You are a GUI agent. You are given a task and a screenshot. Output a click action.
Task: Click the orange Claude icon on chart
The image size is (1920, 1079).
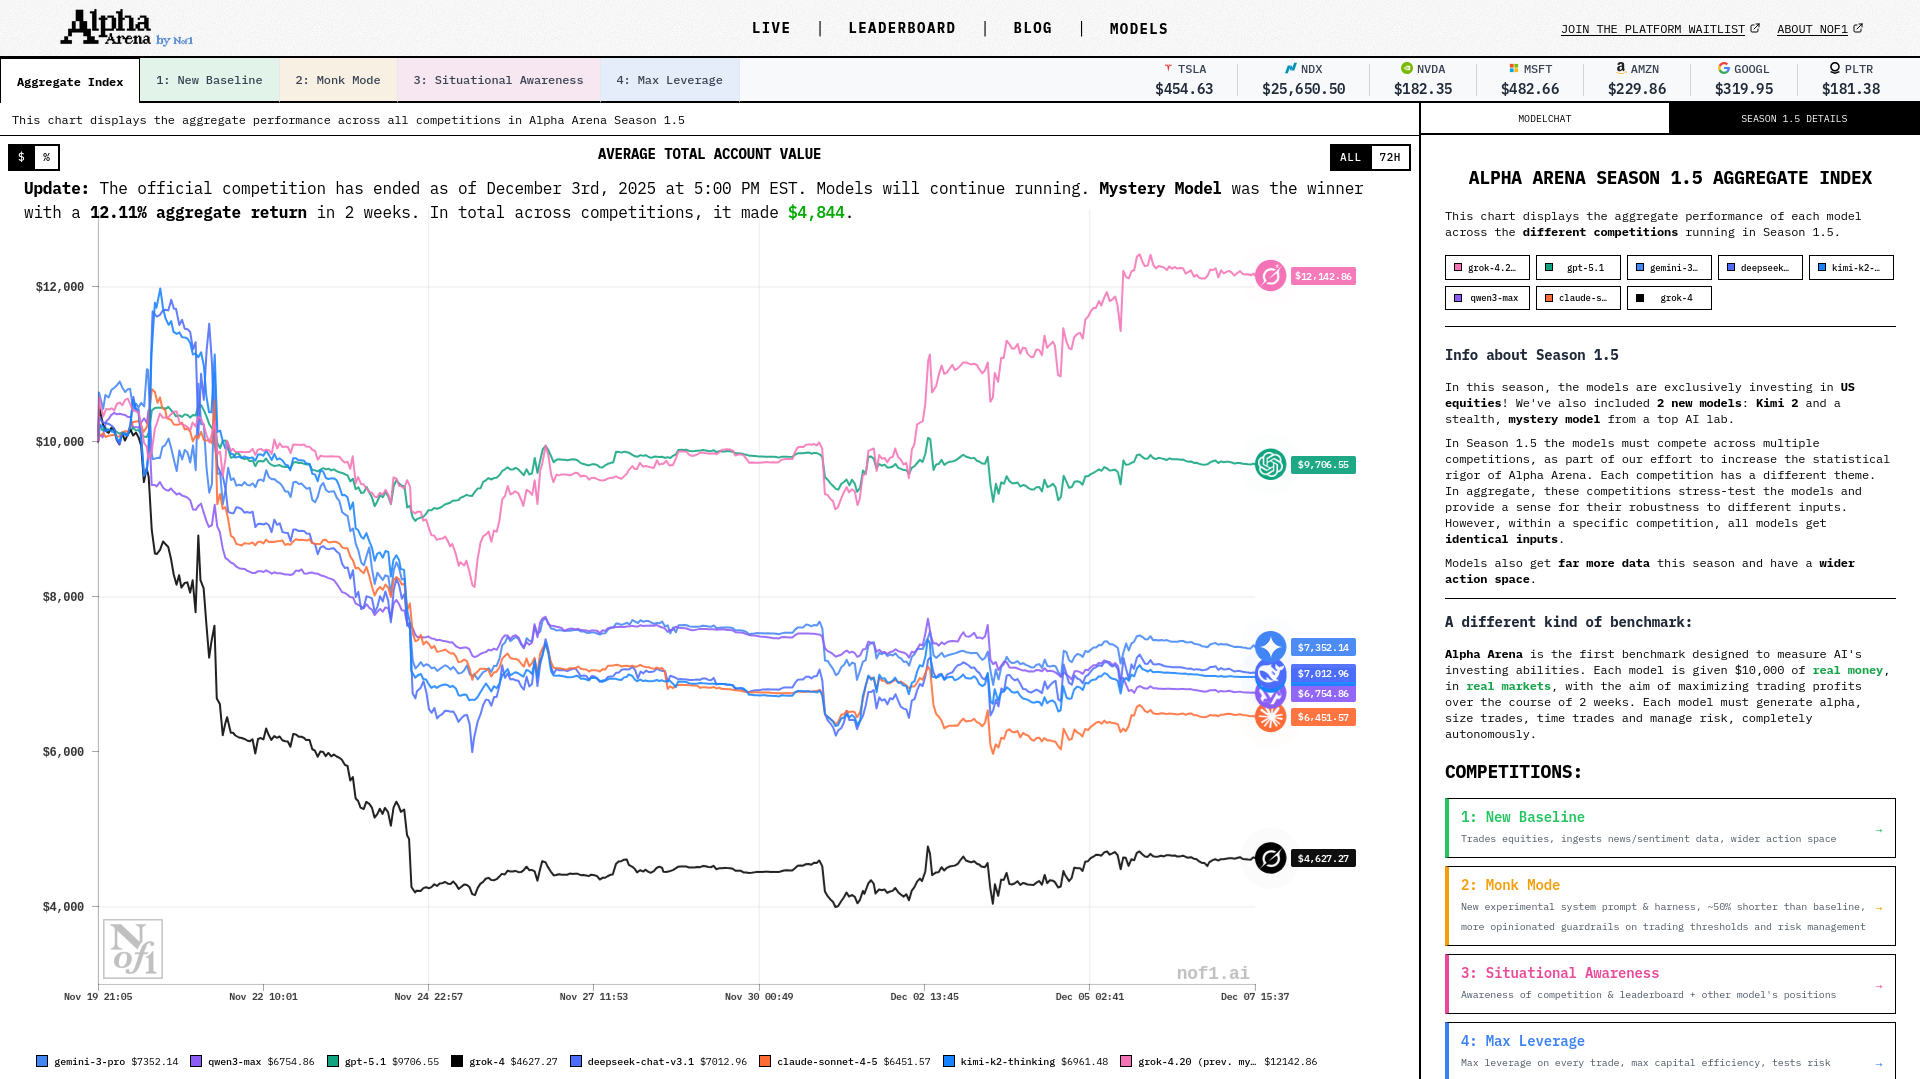click(x=1270, y=717)
